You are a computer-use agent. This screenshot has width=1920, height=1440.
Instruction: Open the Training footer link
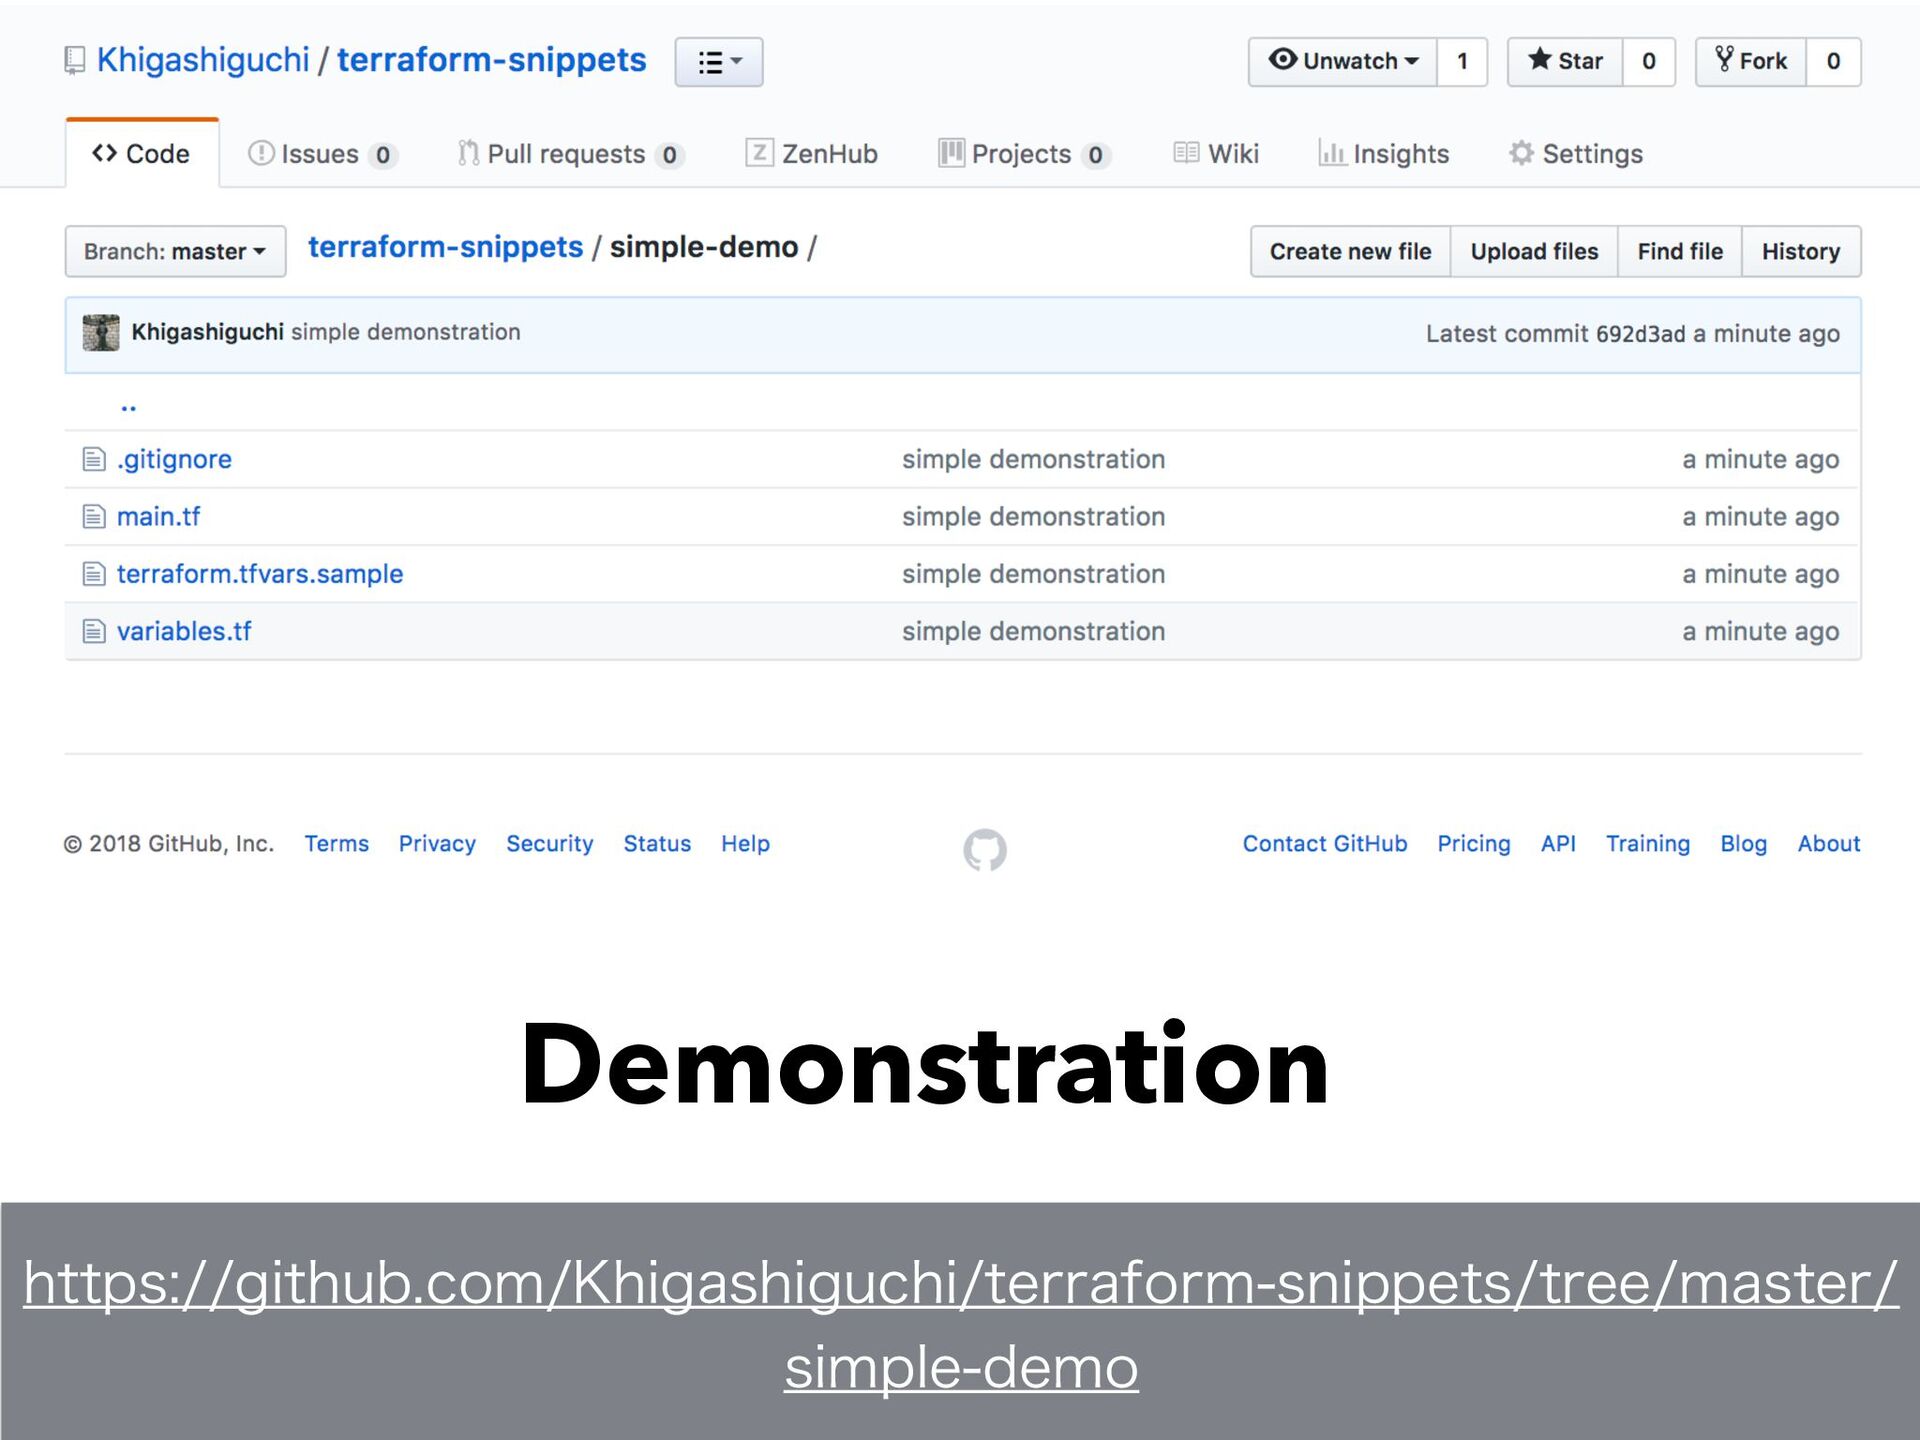point(1647,844)
